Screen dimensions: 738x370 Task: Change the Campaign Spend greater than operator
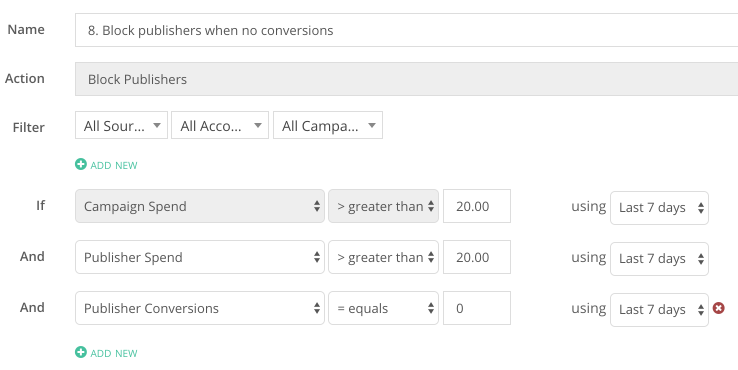click(384, 206)
